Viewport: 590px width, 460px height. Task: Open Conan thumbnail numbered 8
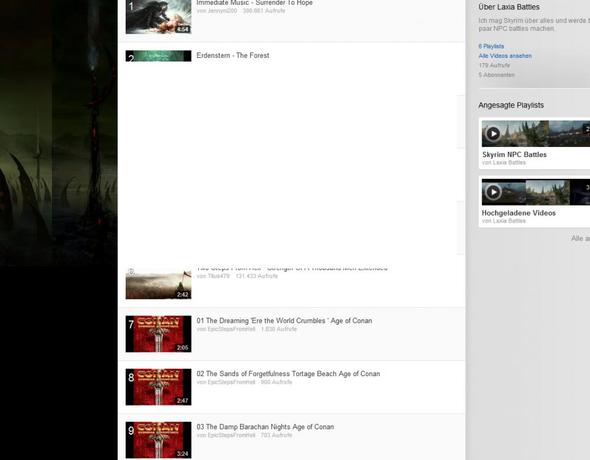(158, 387)
